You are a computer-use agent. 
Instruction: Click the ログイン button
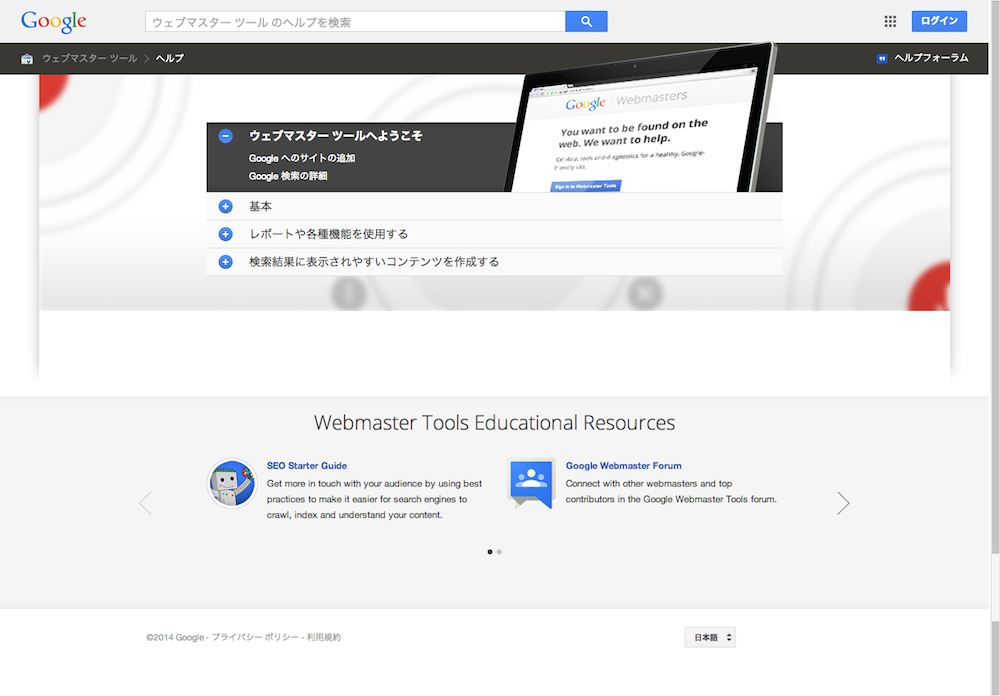[938, 21]
